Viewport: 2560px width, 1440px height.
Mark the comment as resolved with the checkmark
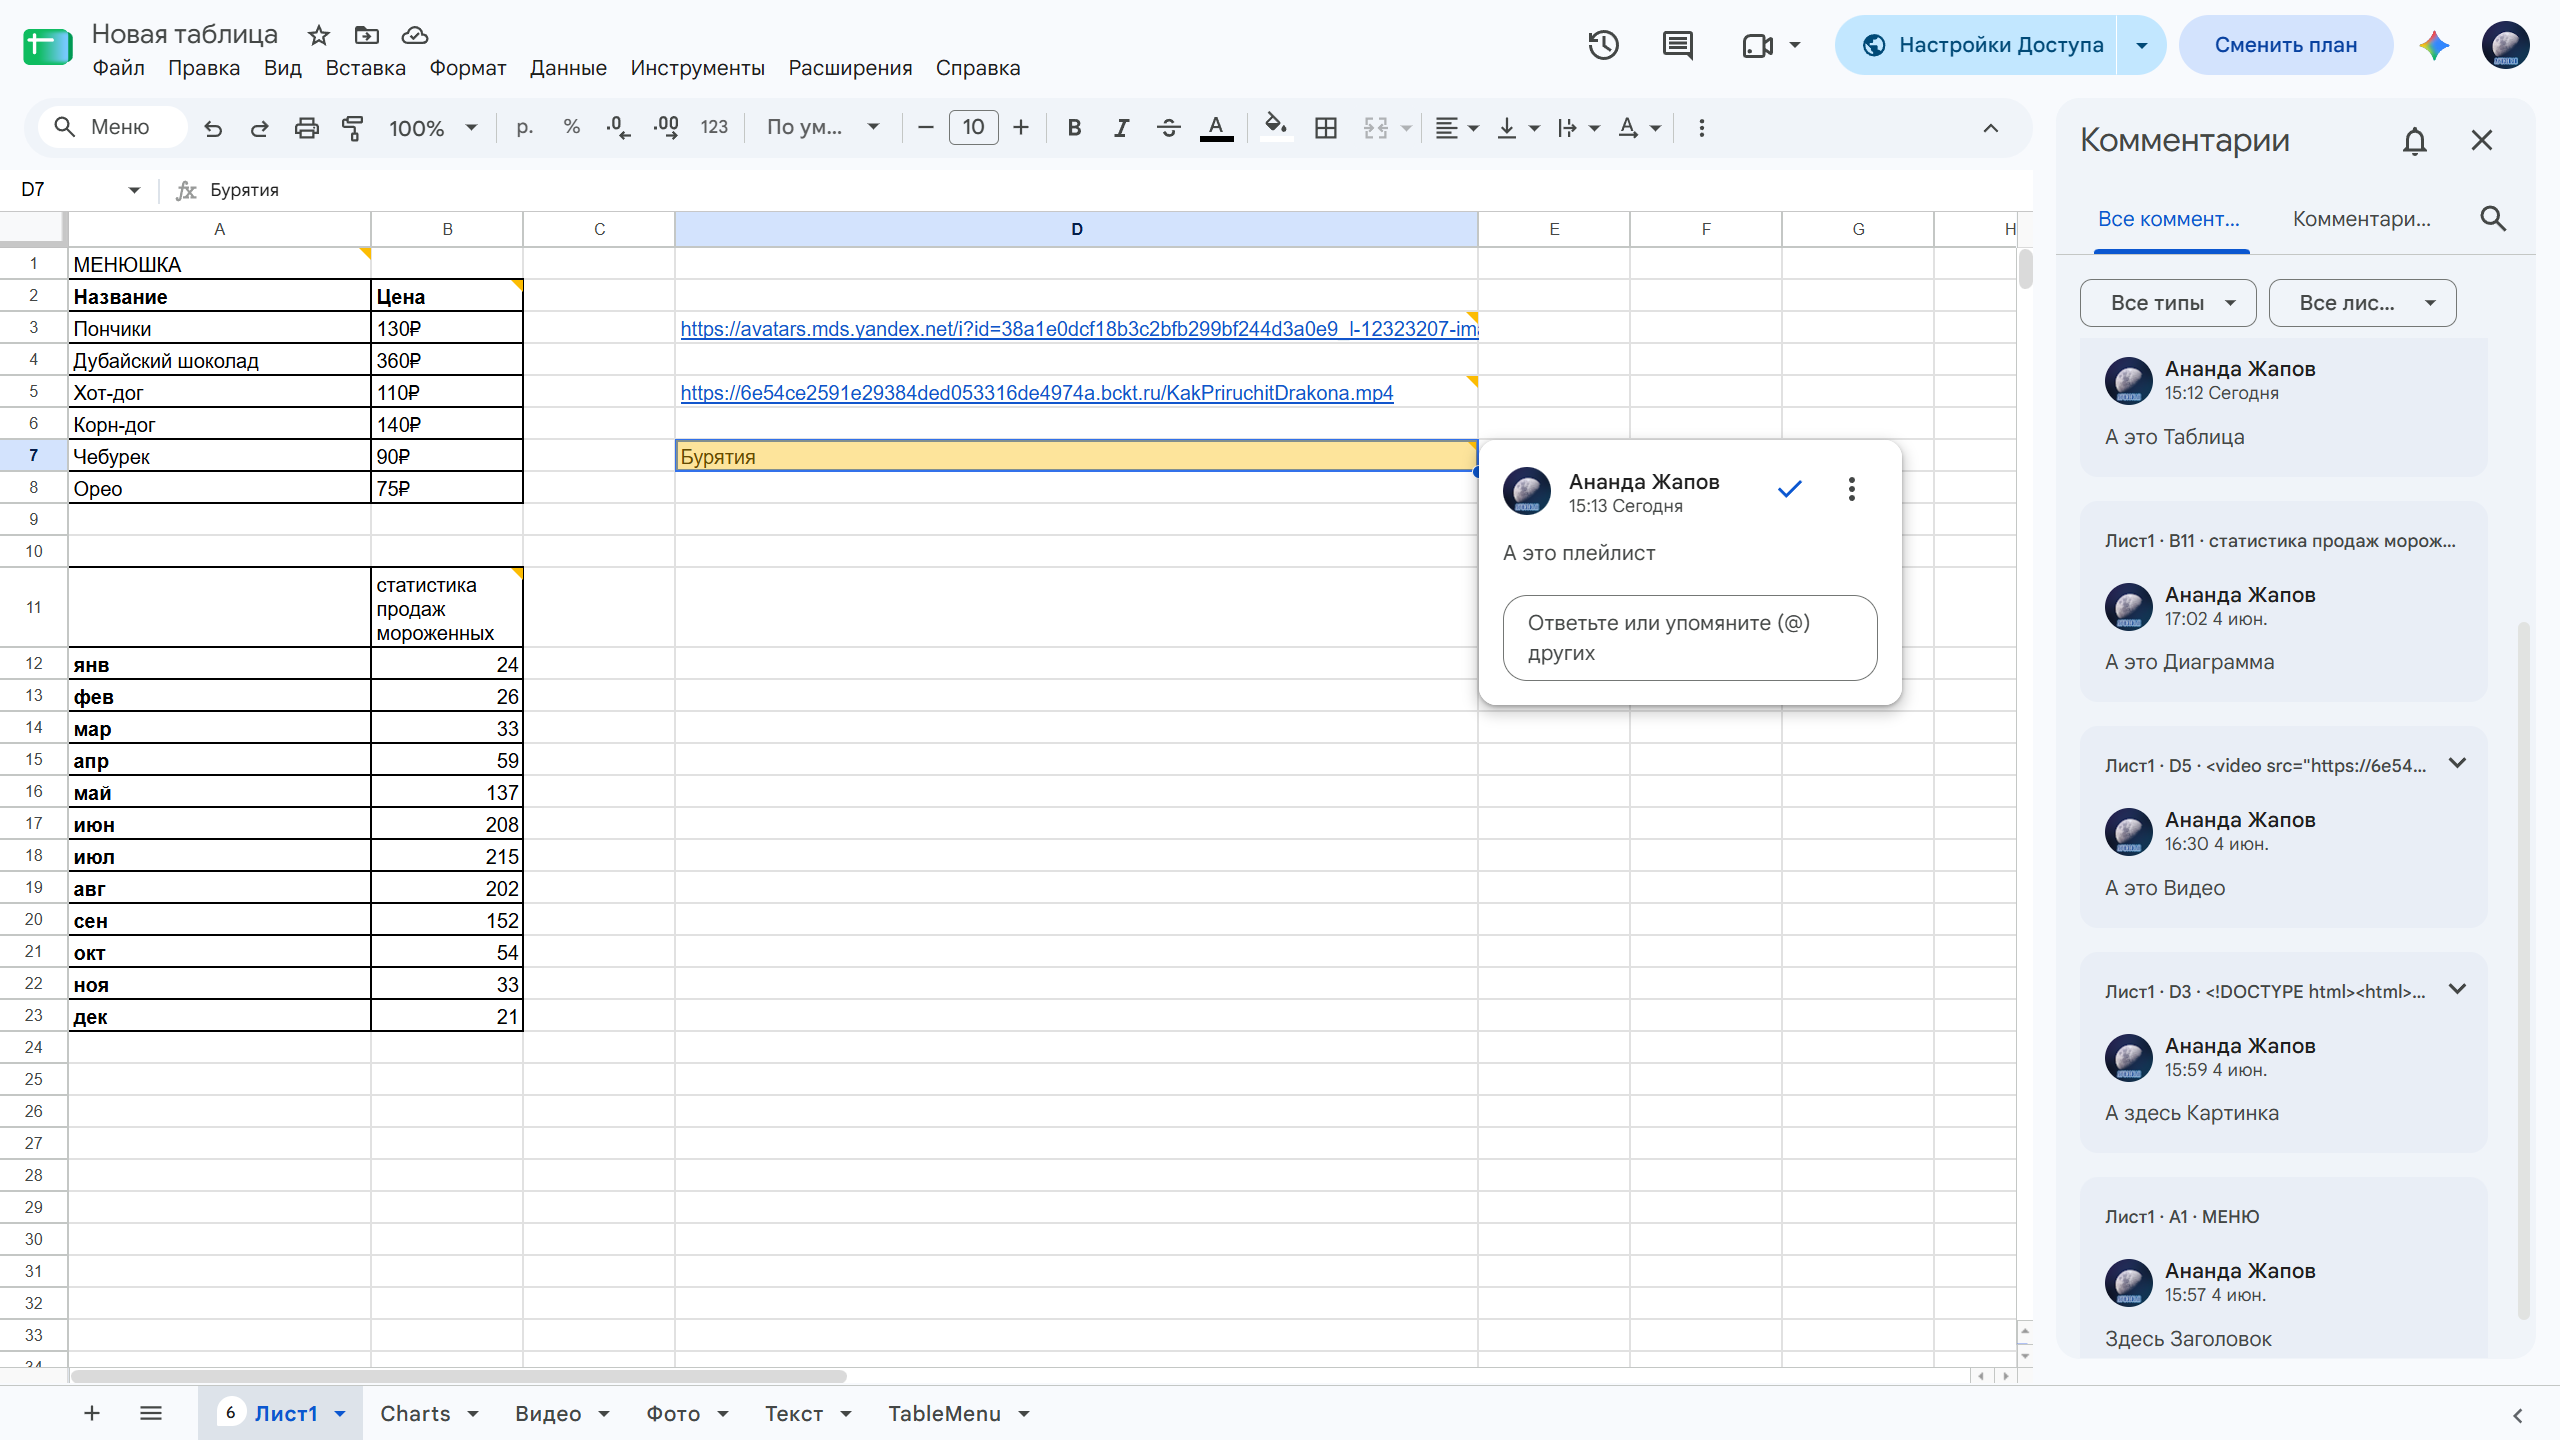tap(1790, 489)
